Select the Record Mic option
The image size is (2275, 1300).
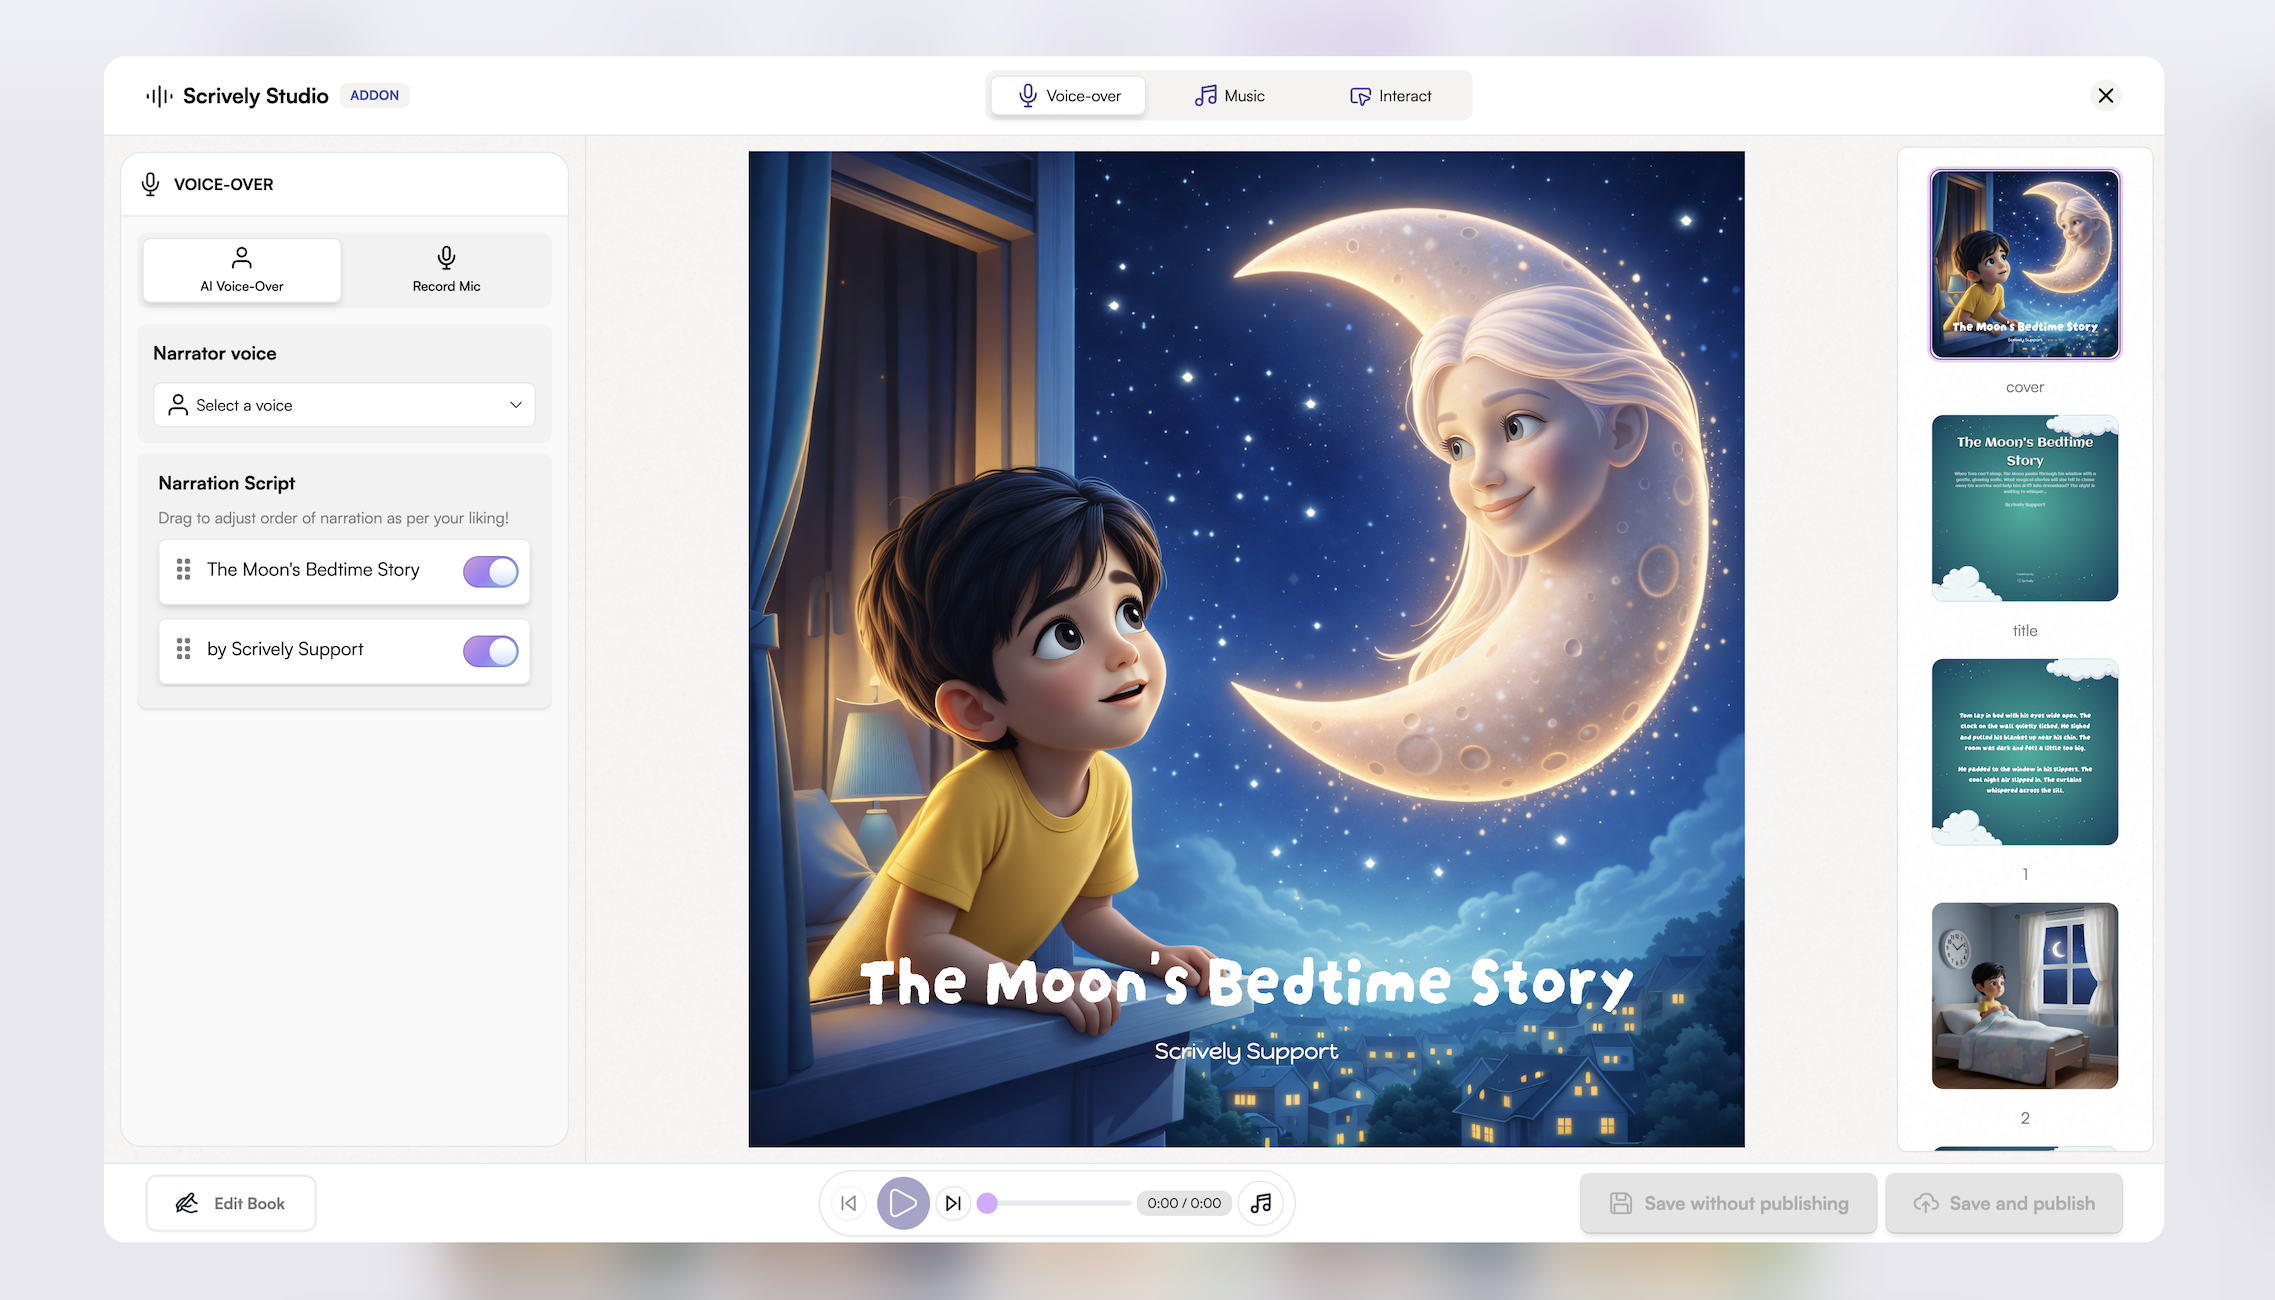point(446,270)
